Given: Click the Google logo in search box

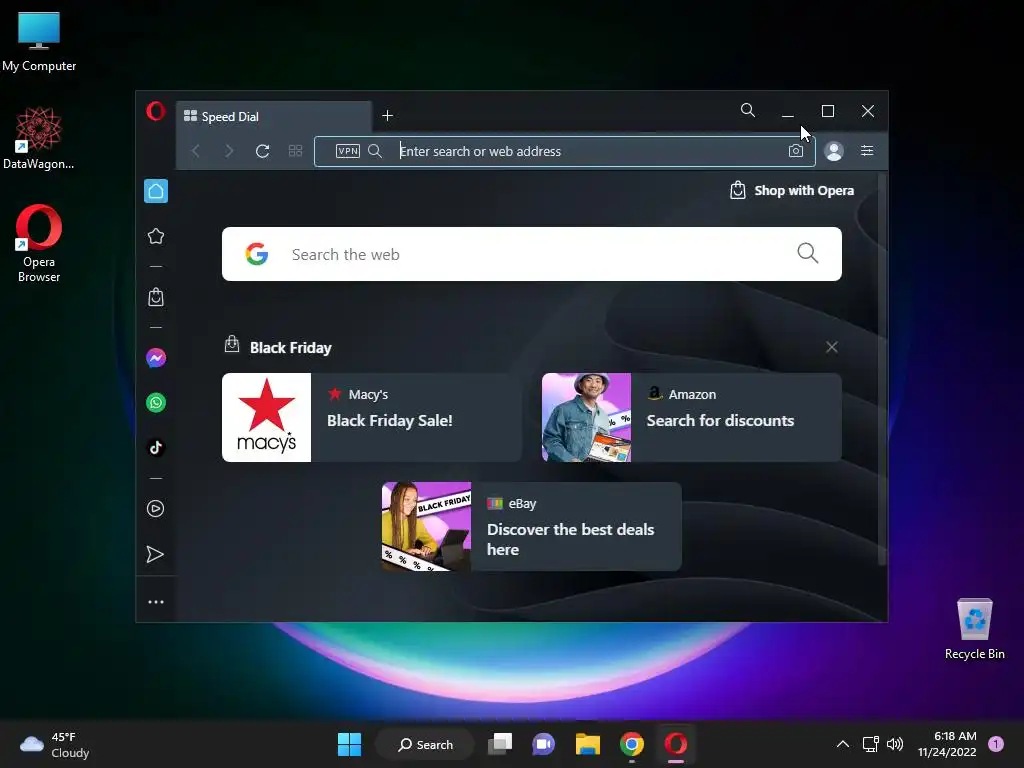Looking at the screenshot, I should [257, 254].
